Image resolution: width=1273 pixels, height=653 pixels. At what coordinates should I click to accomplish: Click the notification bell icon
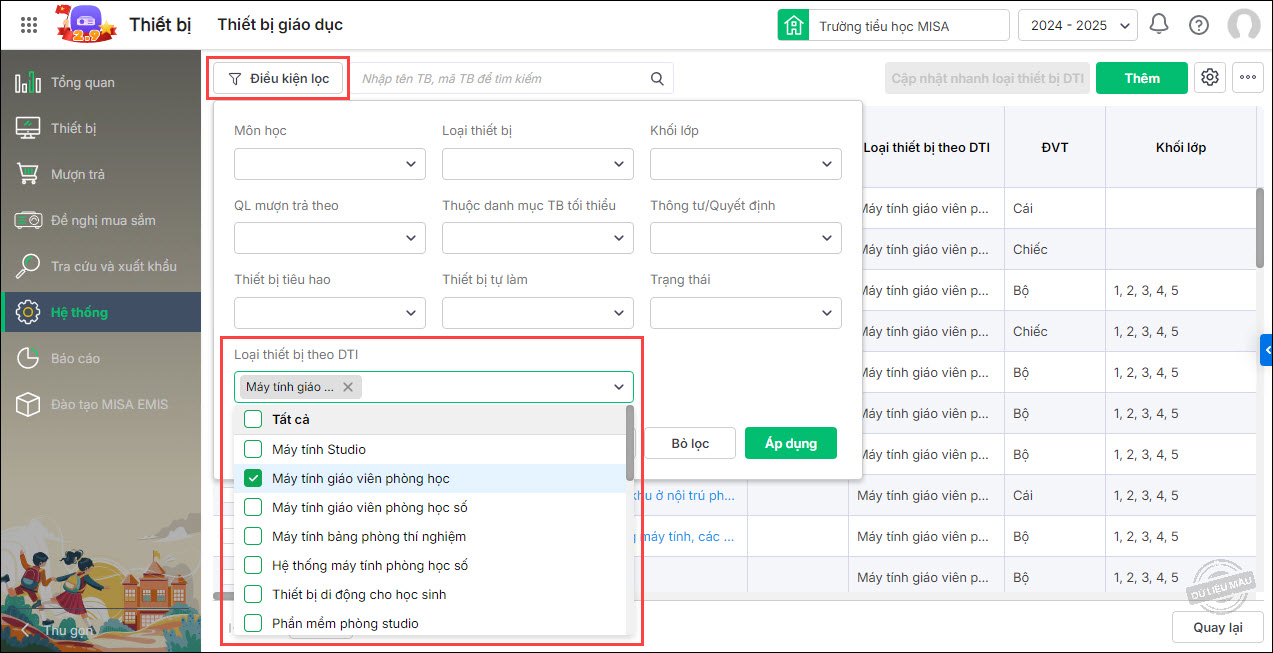1159,25
